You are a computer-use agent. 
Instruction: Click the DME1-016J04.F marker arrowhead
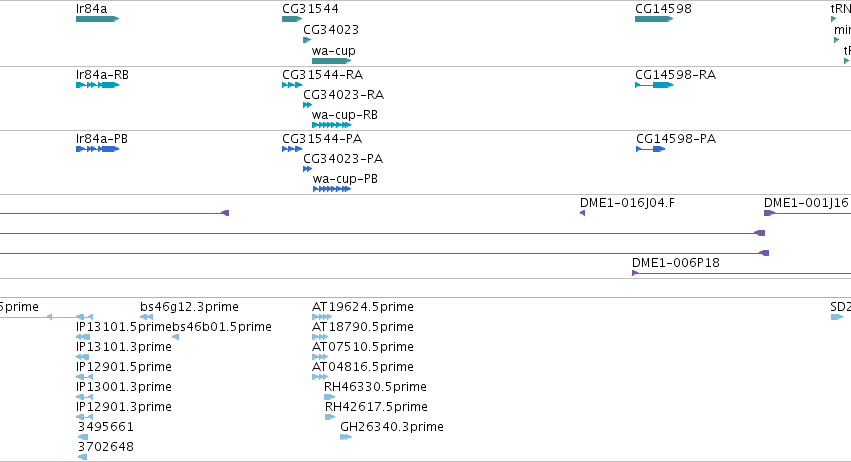click(582, 213)
